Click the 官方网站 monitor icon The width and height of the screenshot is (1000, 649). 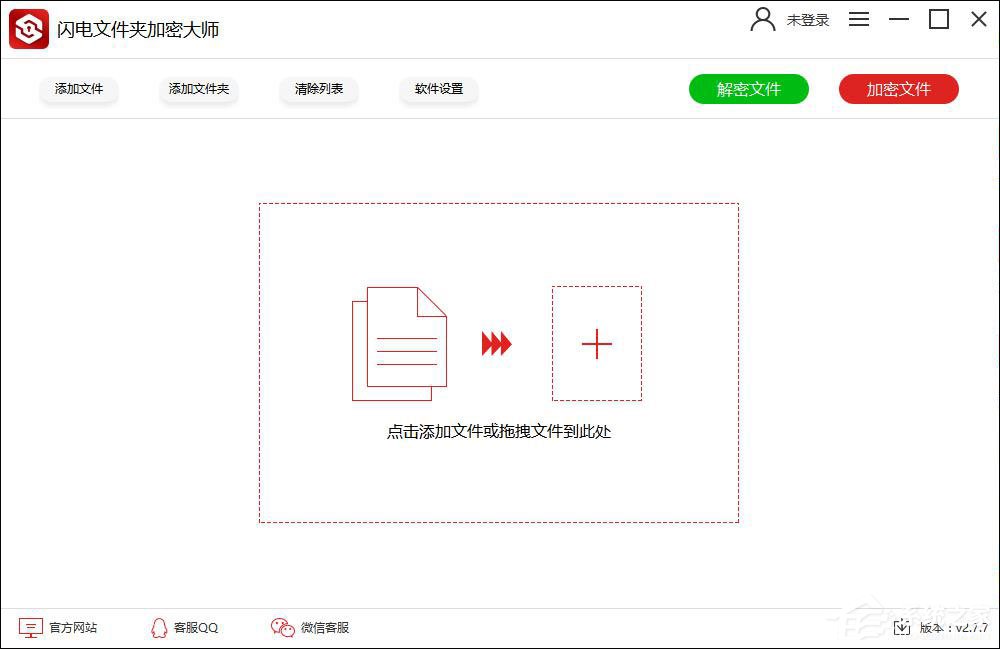[31, 627]
